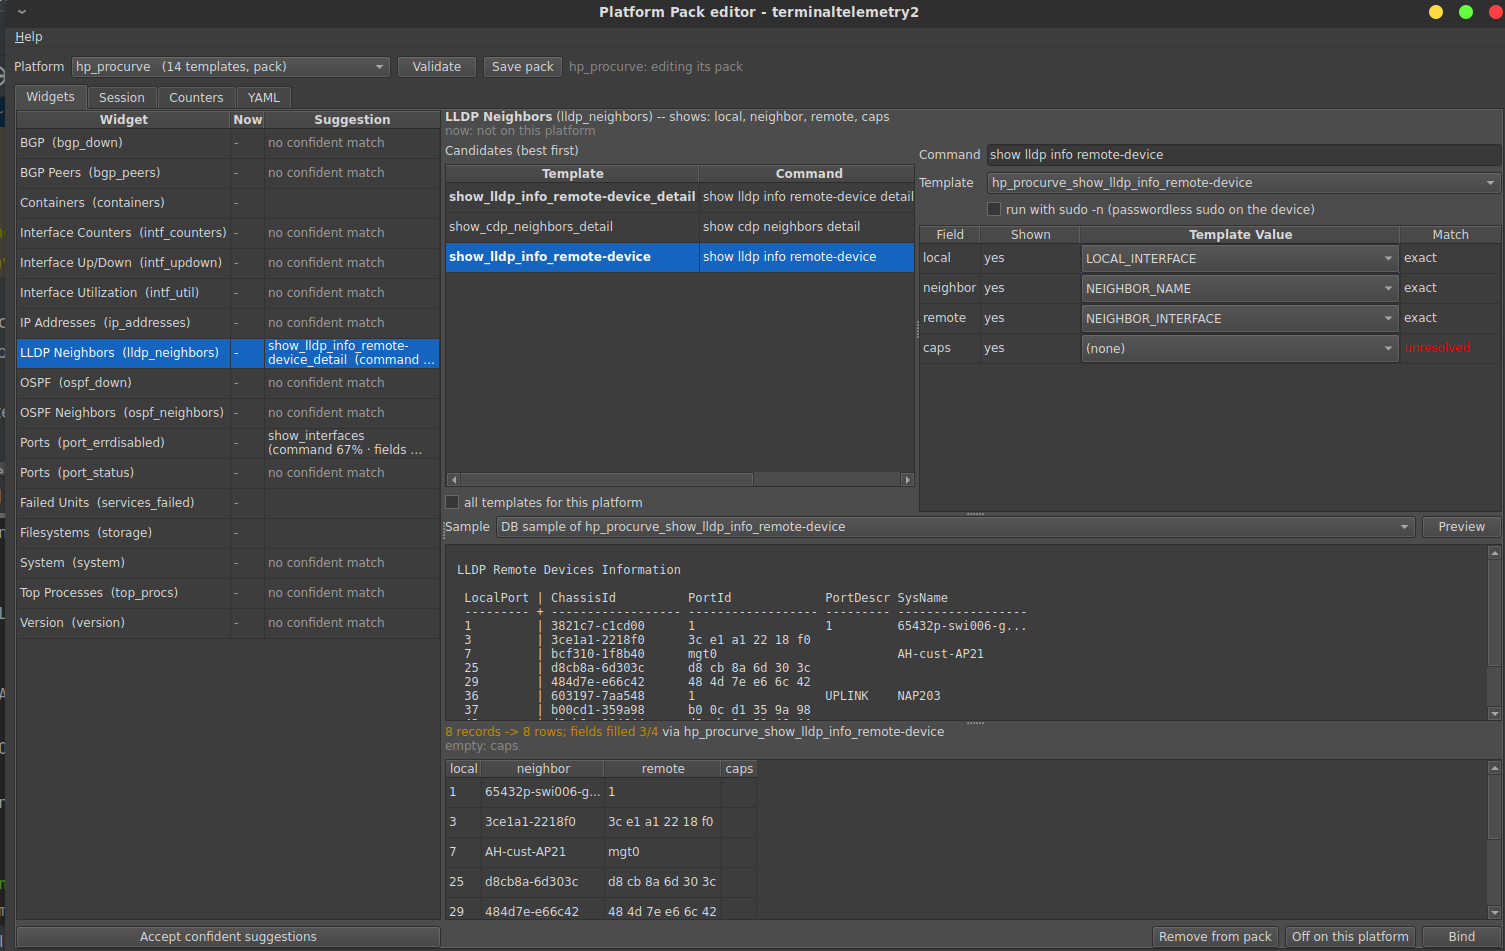1505x951 pixels.
Task: Click the Suggestion column header
Action: pyautogui.click(x=352, y=120)
